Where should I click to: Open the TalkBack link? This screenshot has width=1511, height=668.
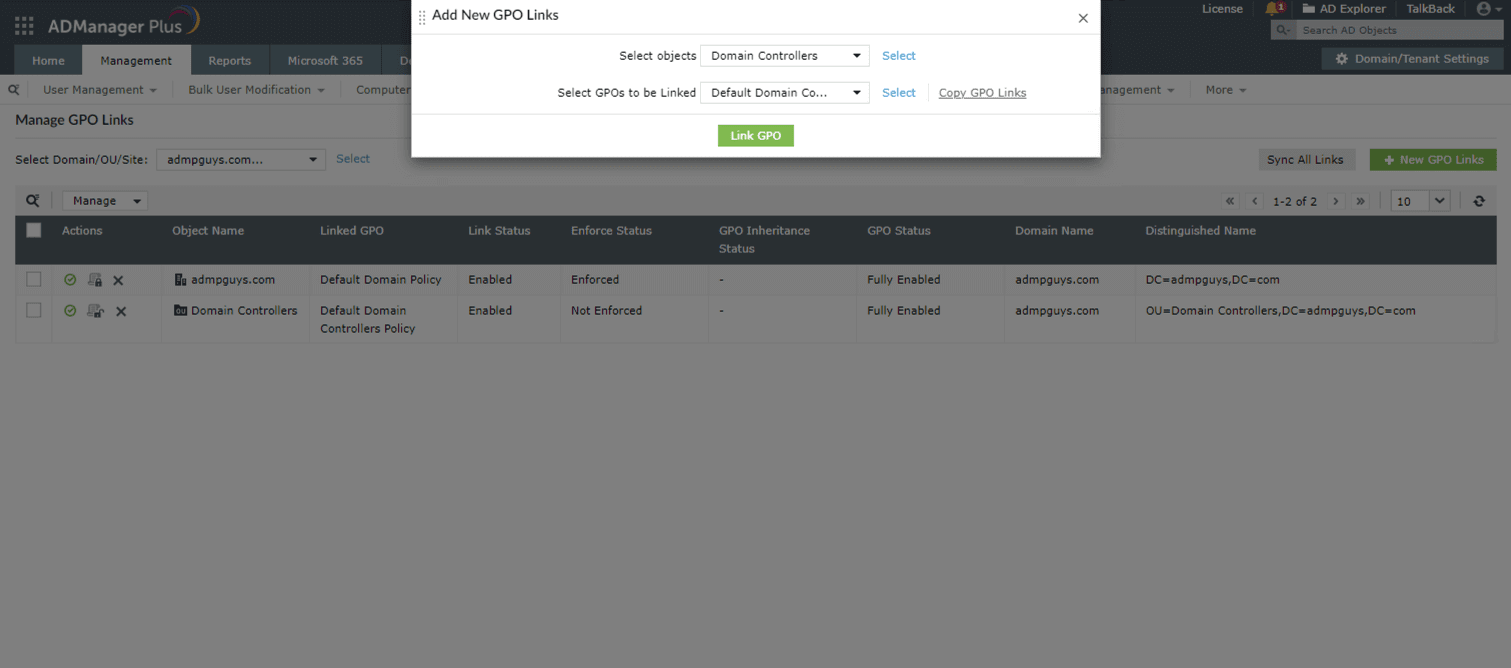1430,9
